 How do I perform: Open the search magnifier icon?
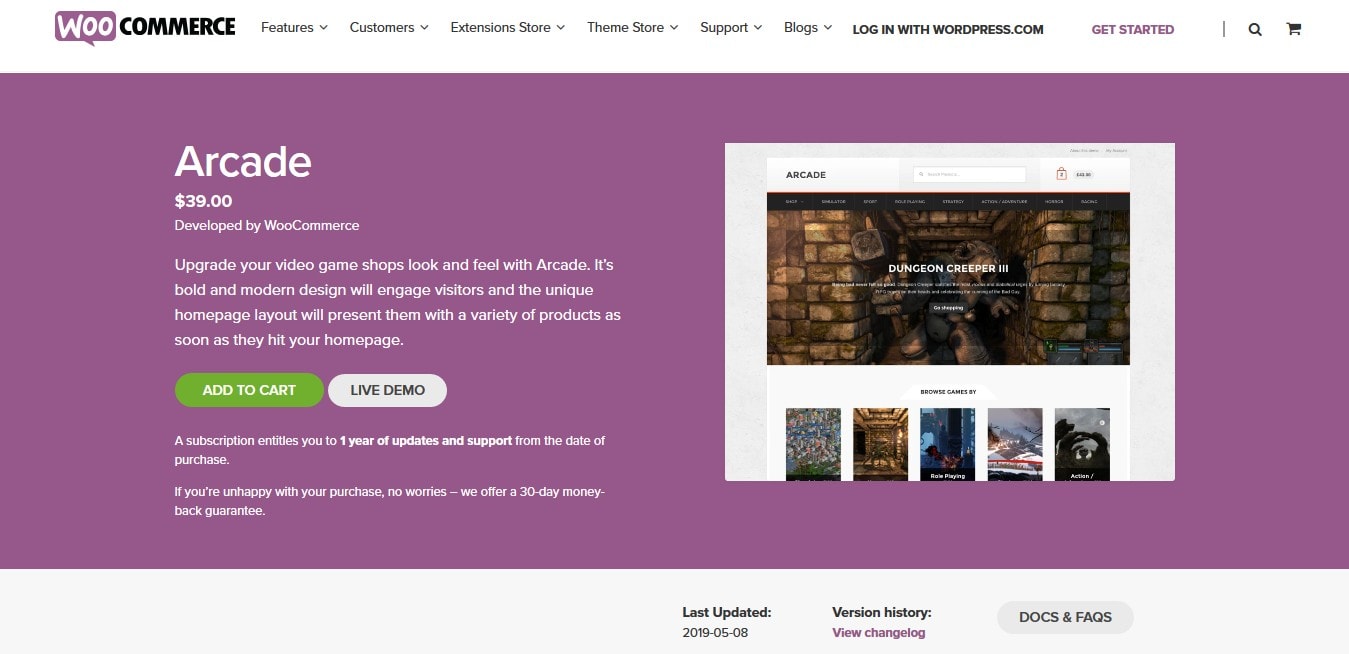tap(1255, 29)
